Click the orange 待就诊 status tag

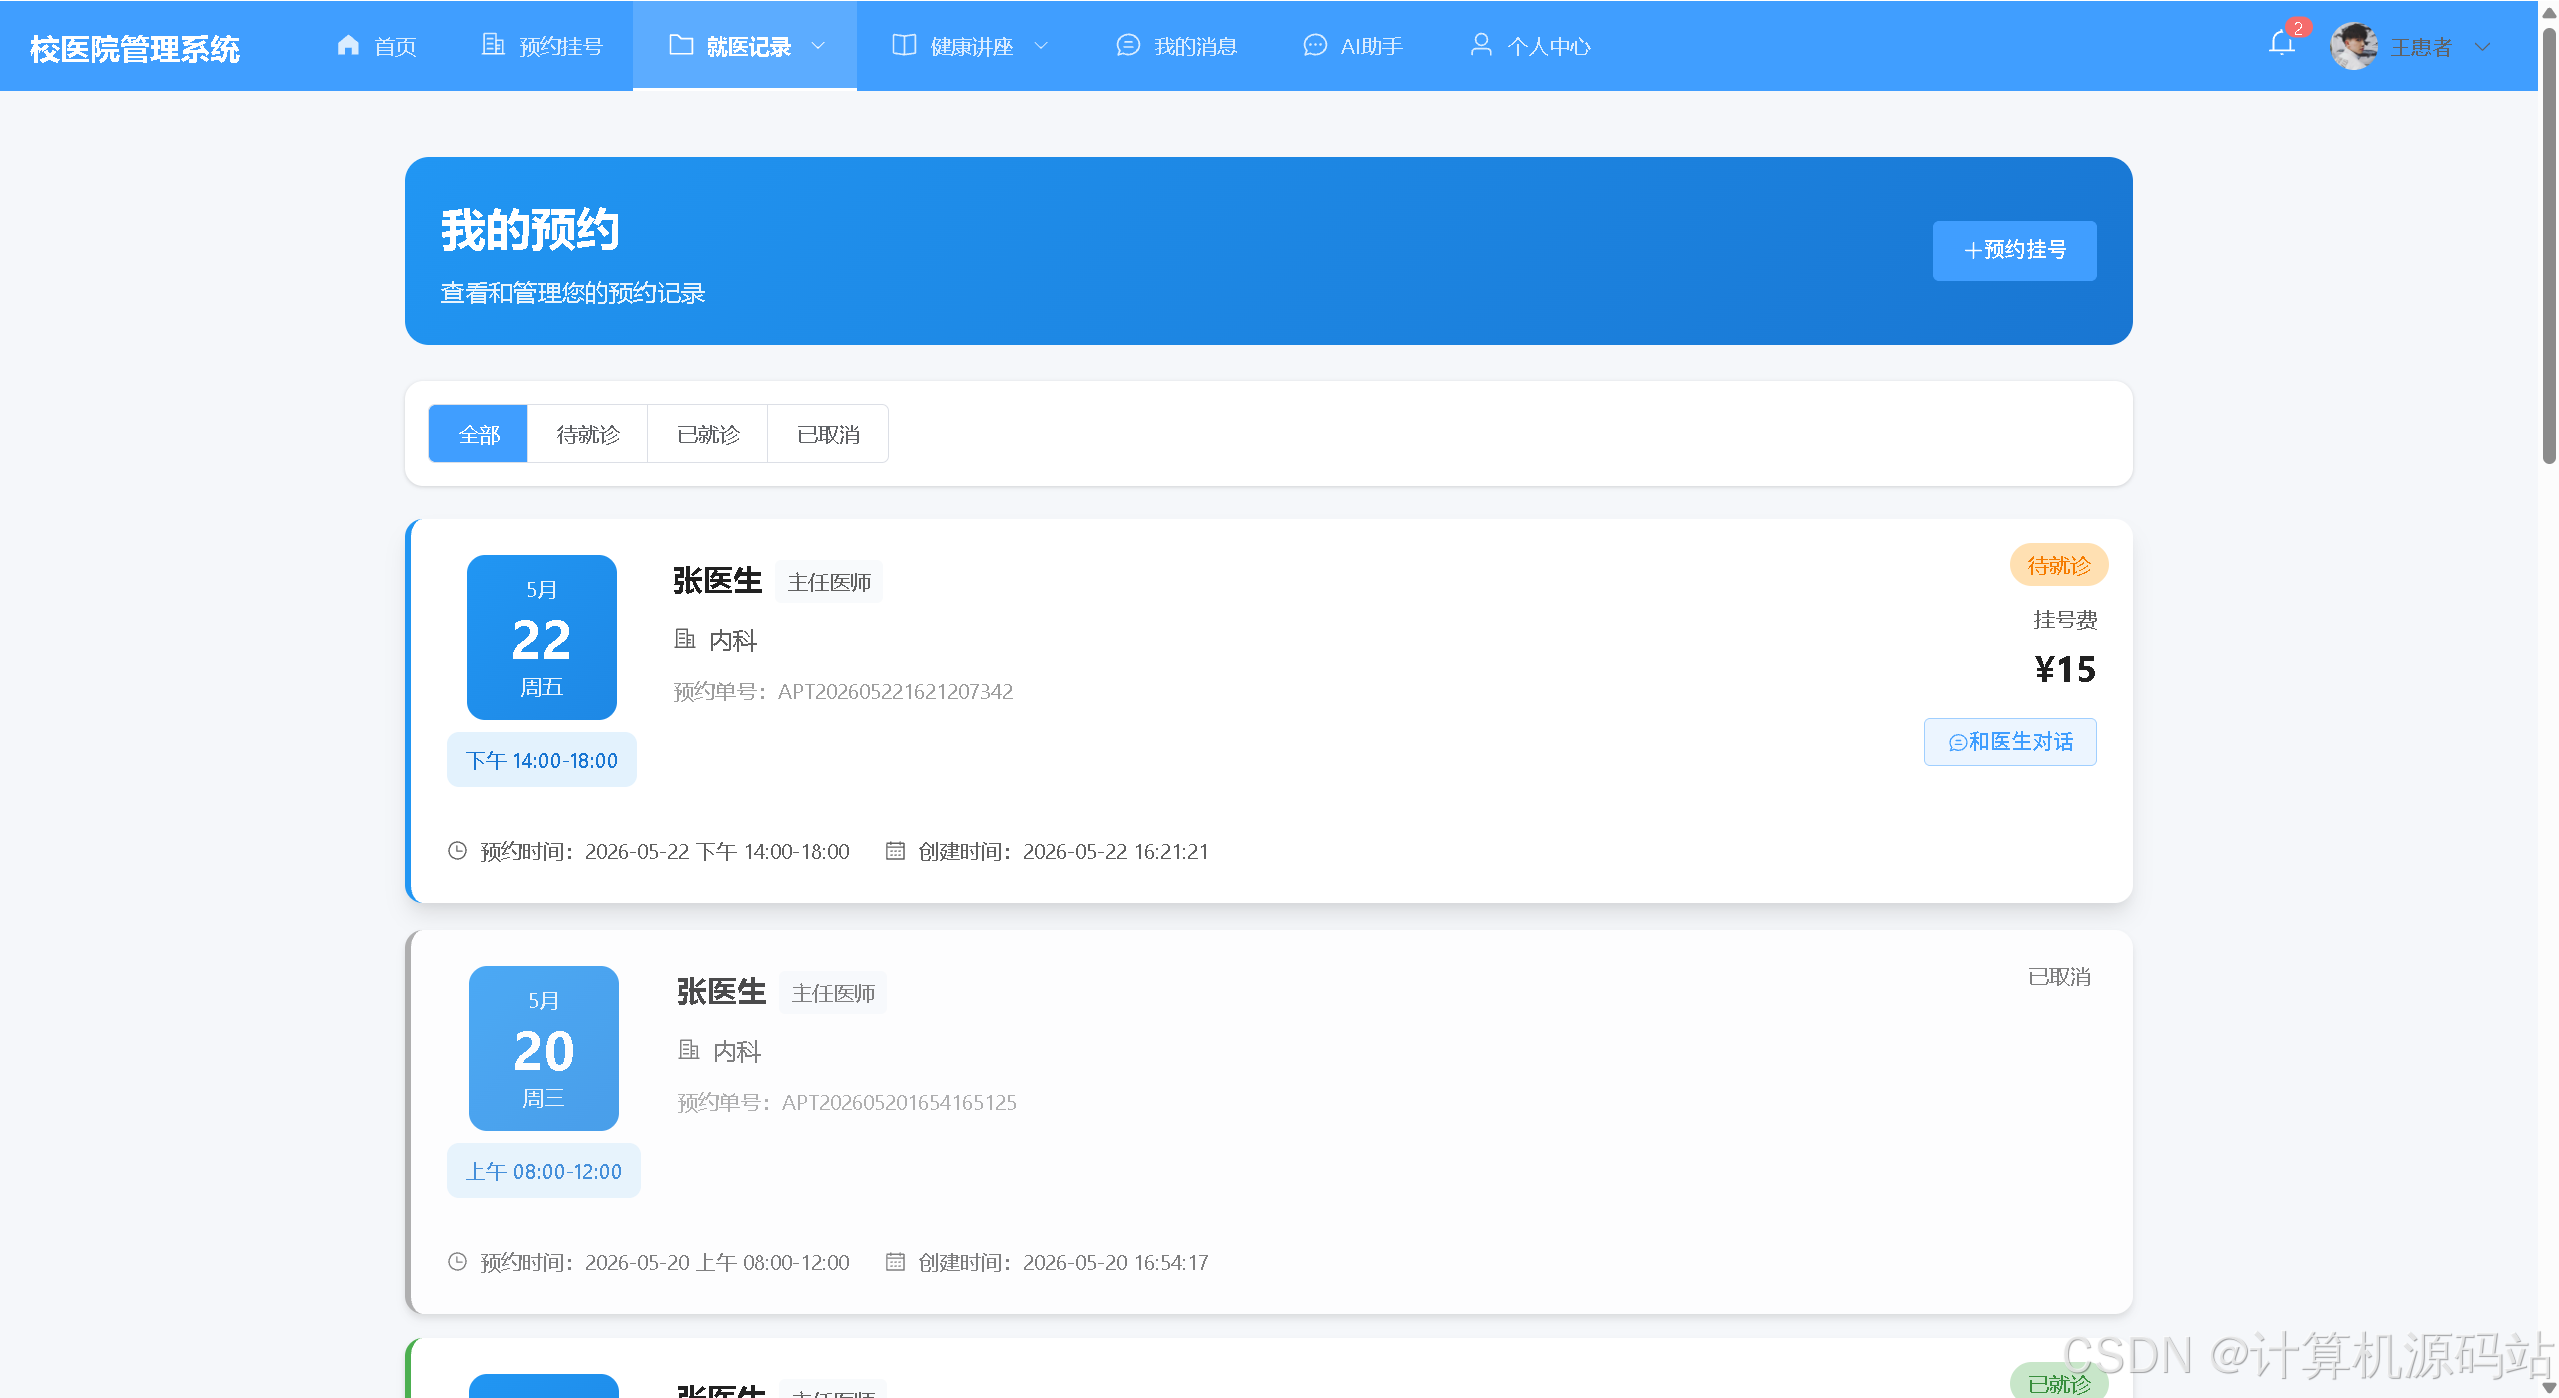click(2059, 566)
